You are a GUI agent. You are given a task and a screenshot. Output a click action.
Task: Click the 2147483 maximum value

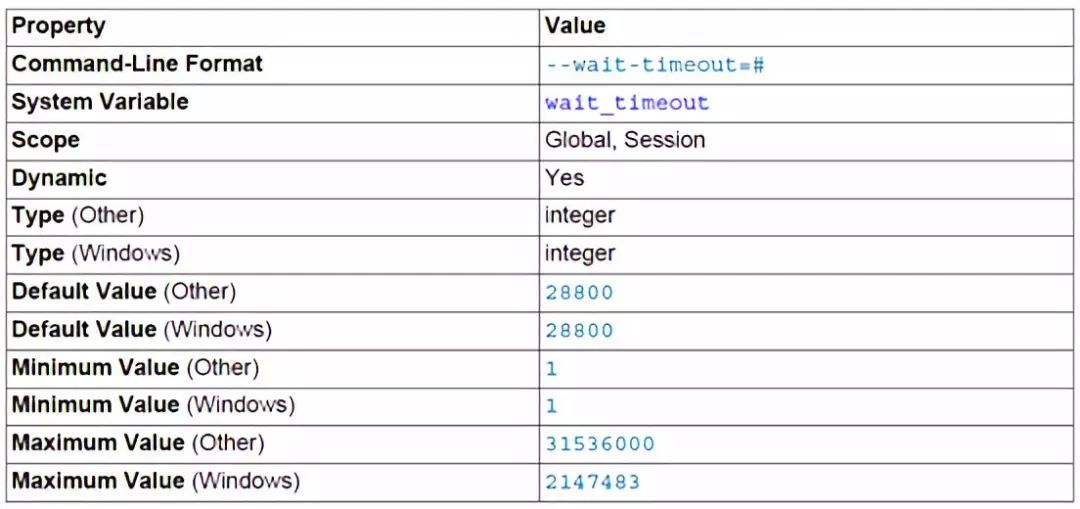(592, 482)
